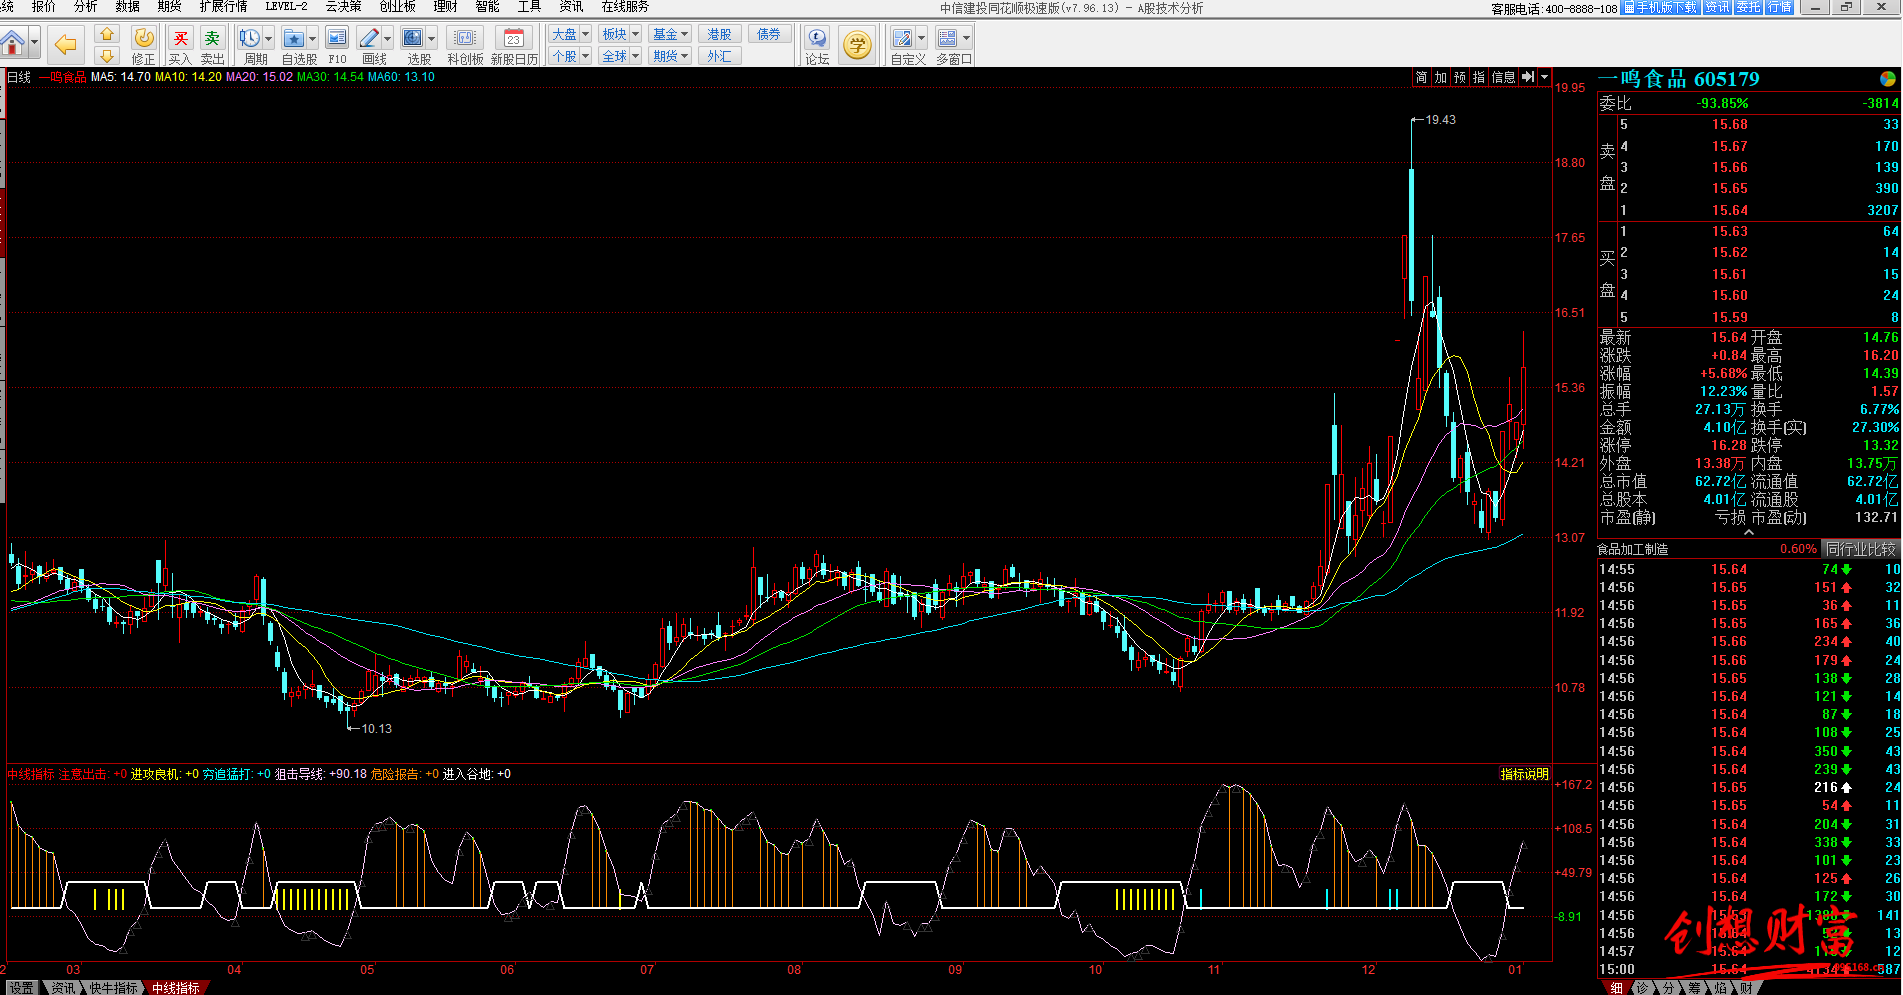Toggle the 债券 bonds button
The image size is (1903, 995).
(770, 34)
